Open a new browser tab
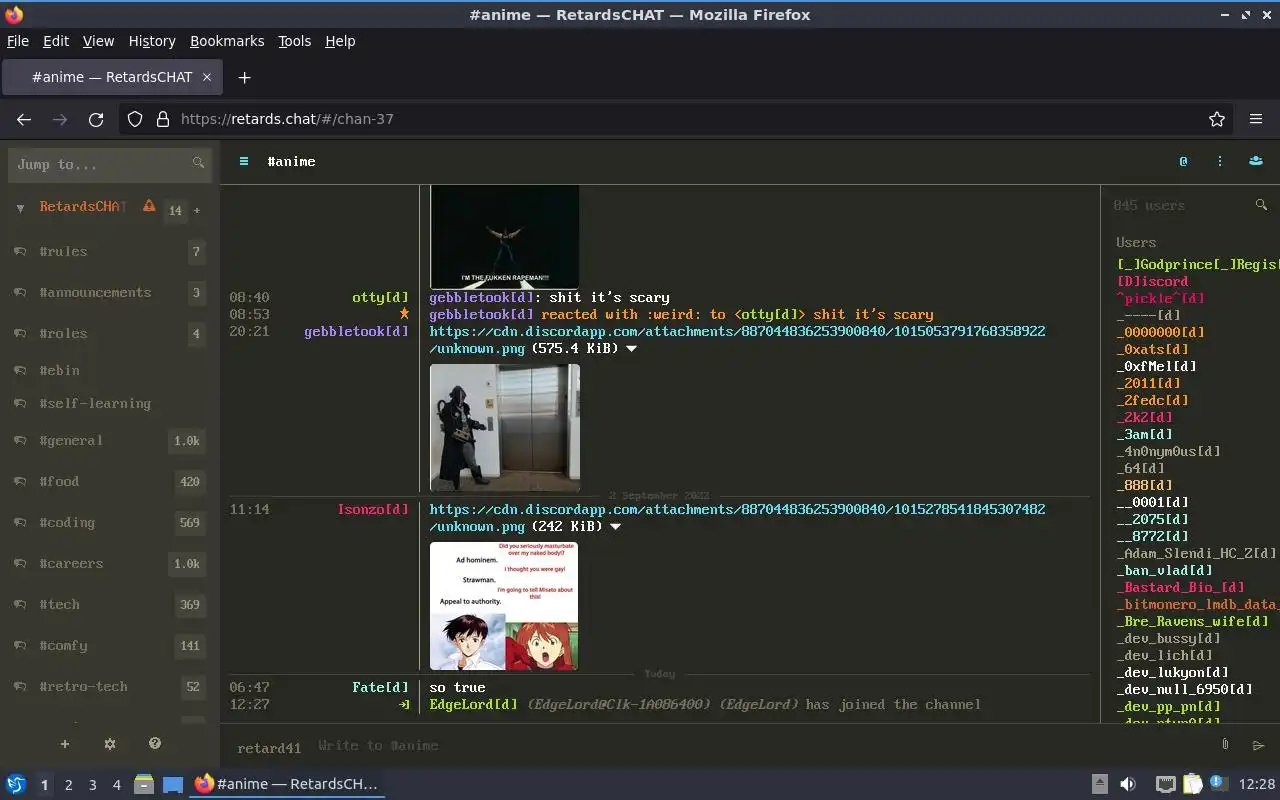The image size is (1280, 800). coord(244,77)
